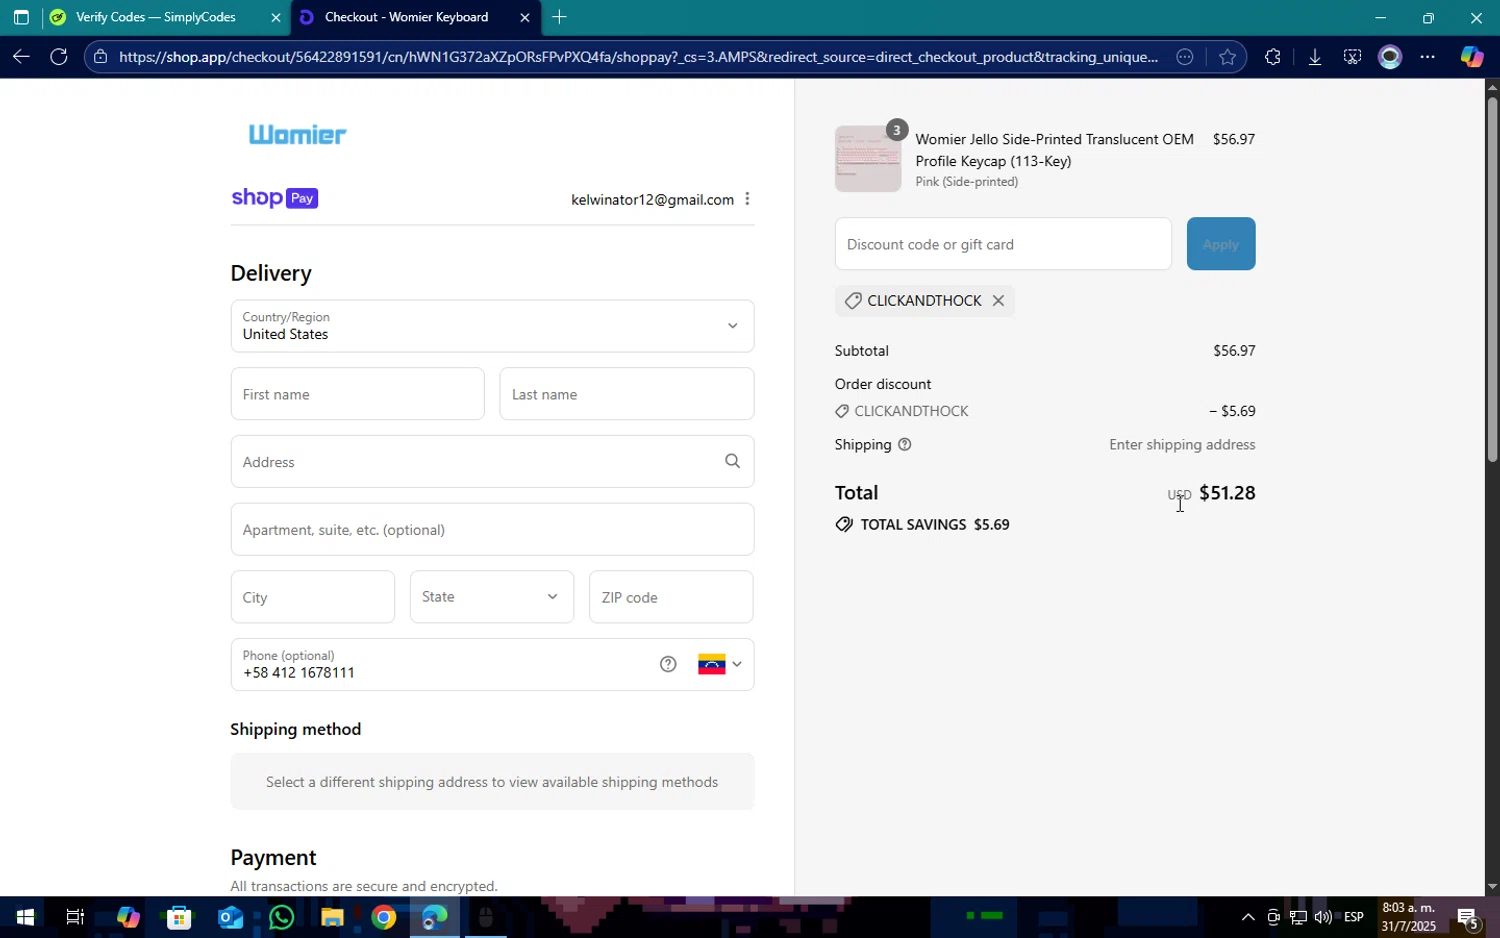
Task: Select the Checkout Womier Keyboard tab
Action: [406, 17]
